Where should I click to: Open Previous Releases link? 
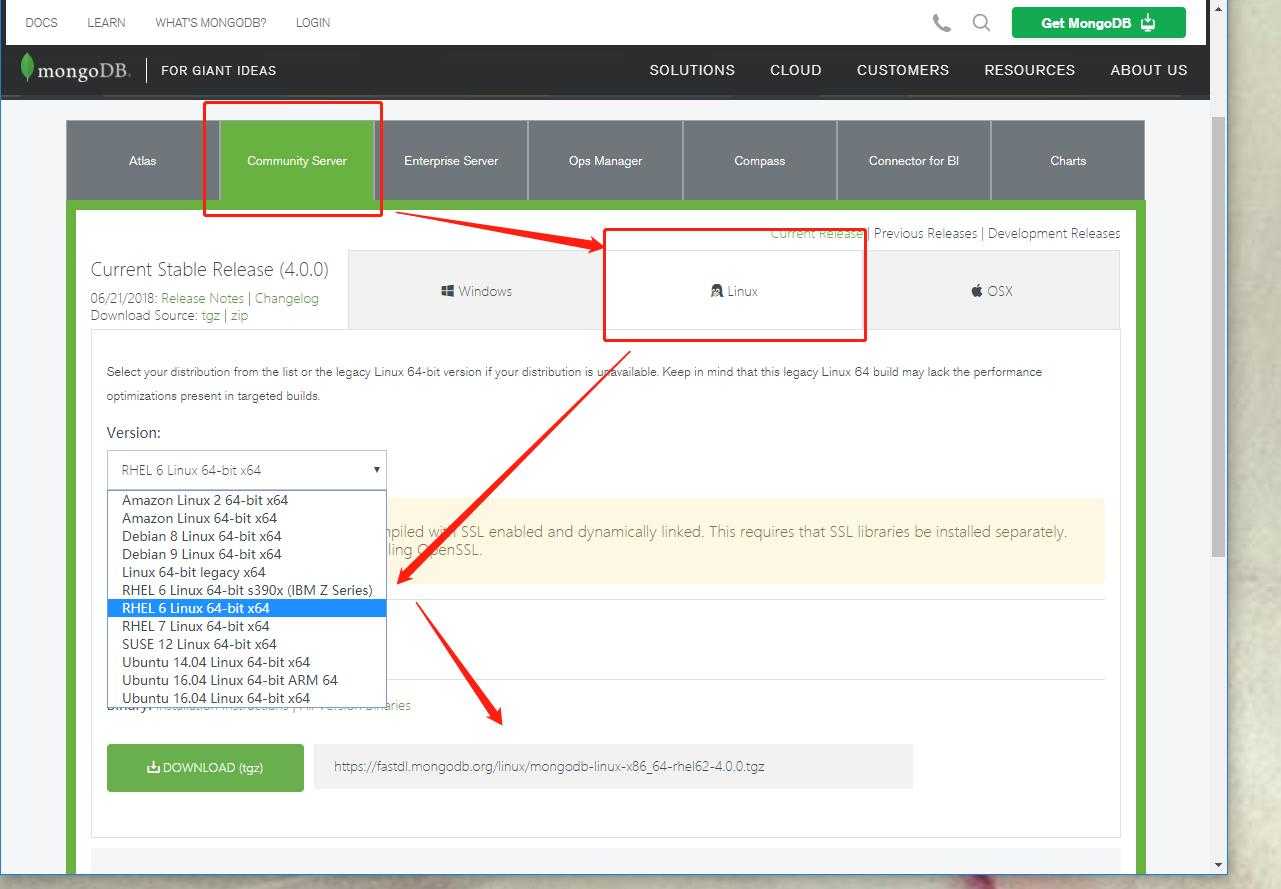coord(925,233)
